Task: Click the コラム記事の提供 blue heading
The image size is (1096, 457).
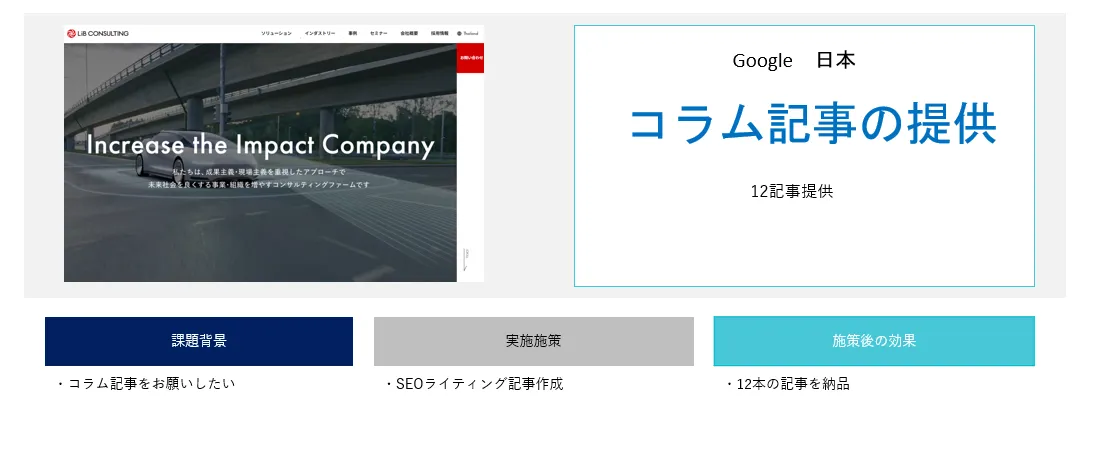Action: pos(813,124)
